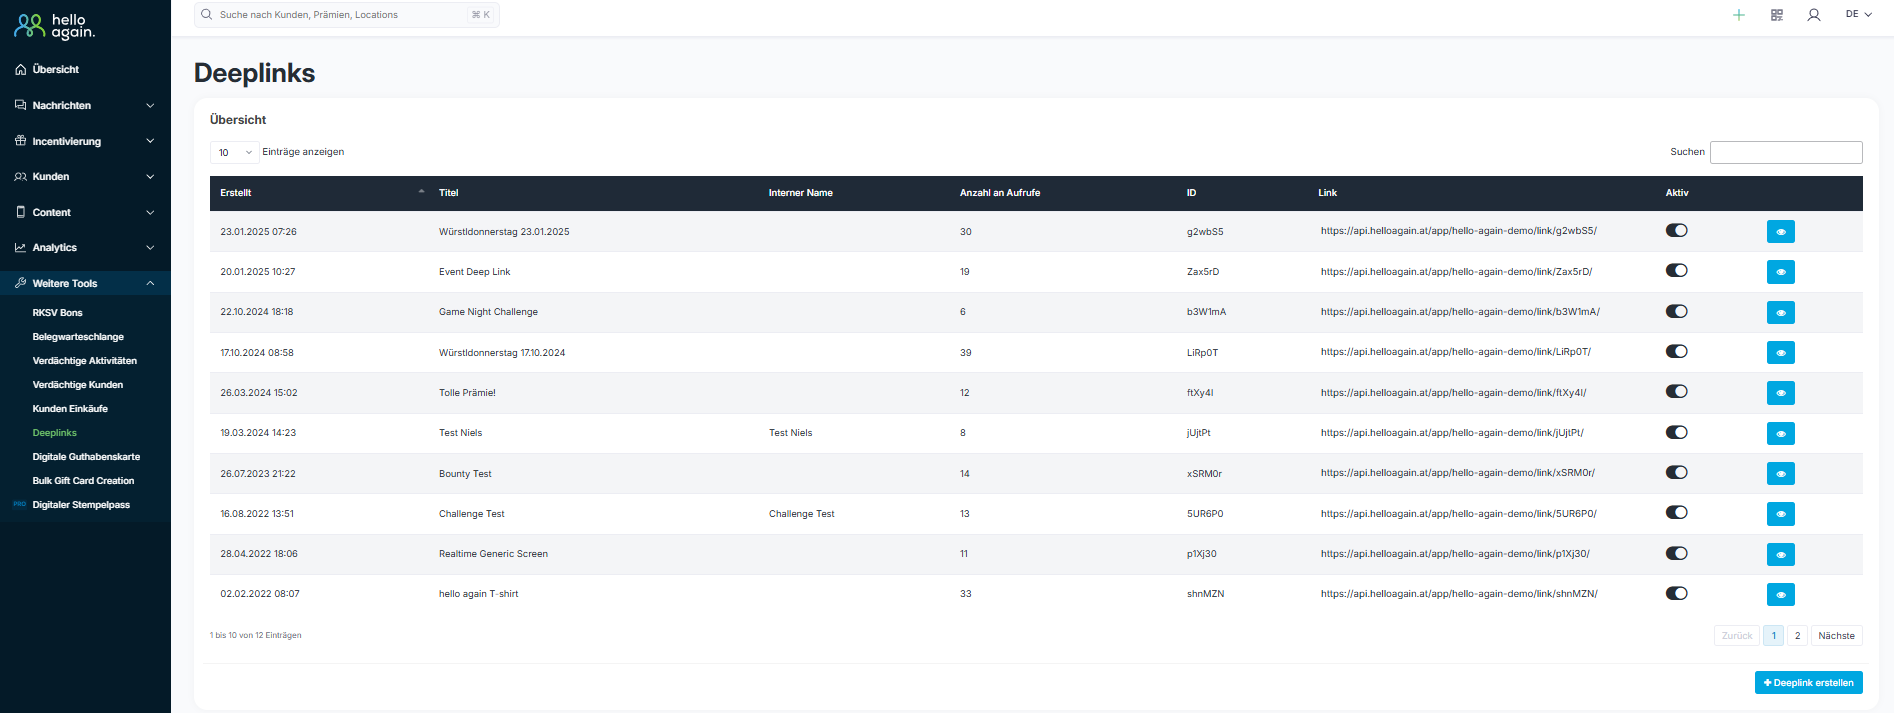View the Würstldonnerstag 23.01.2025 deeplink eye button
The image size is (1894, 713).
click(x=1781, y=232)
